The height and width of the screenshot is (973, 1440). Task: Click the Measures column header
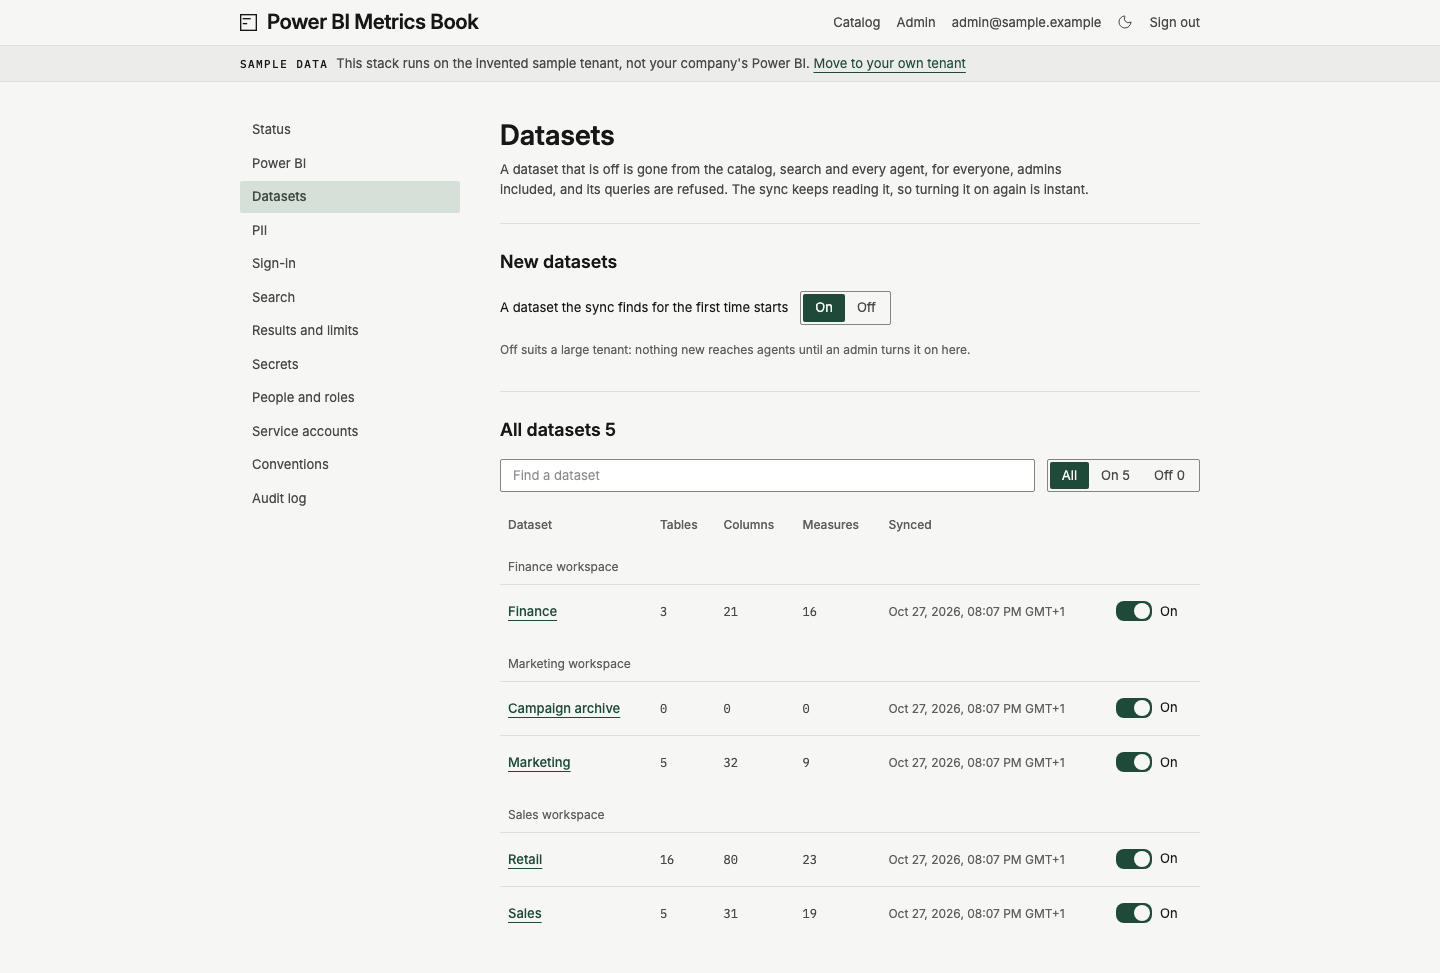(x=830, y=525)
